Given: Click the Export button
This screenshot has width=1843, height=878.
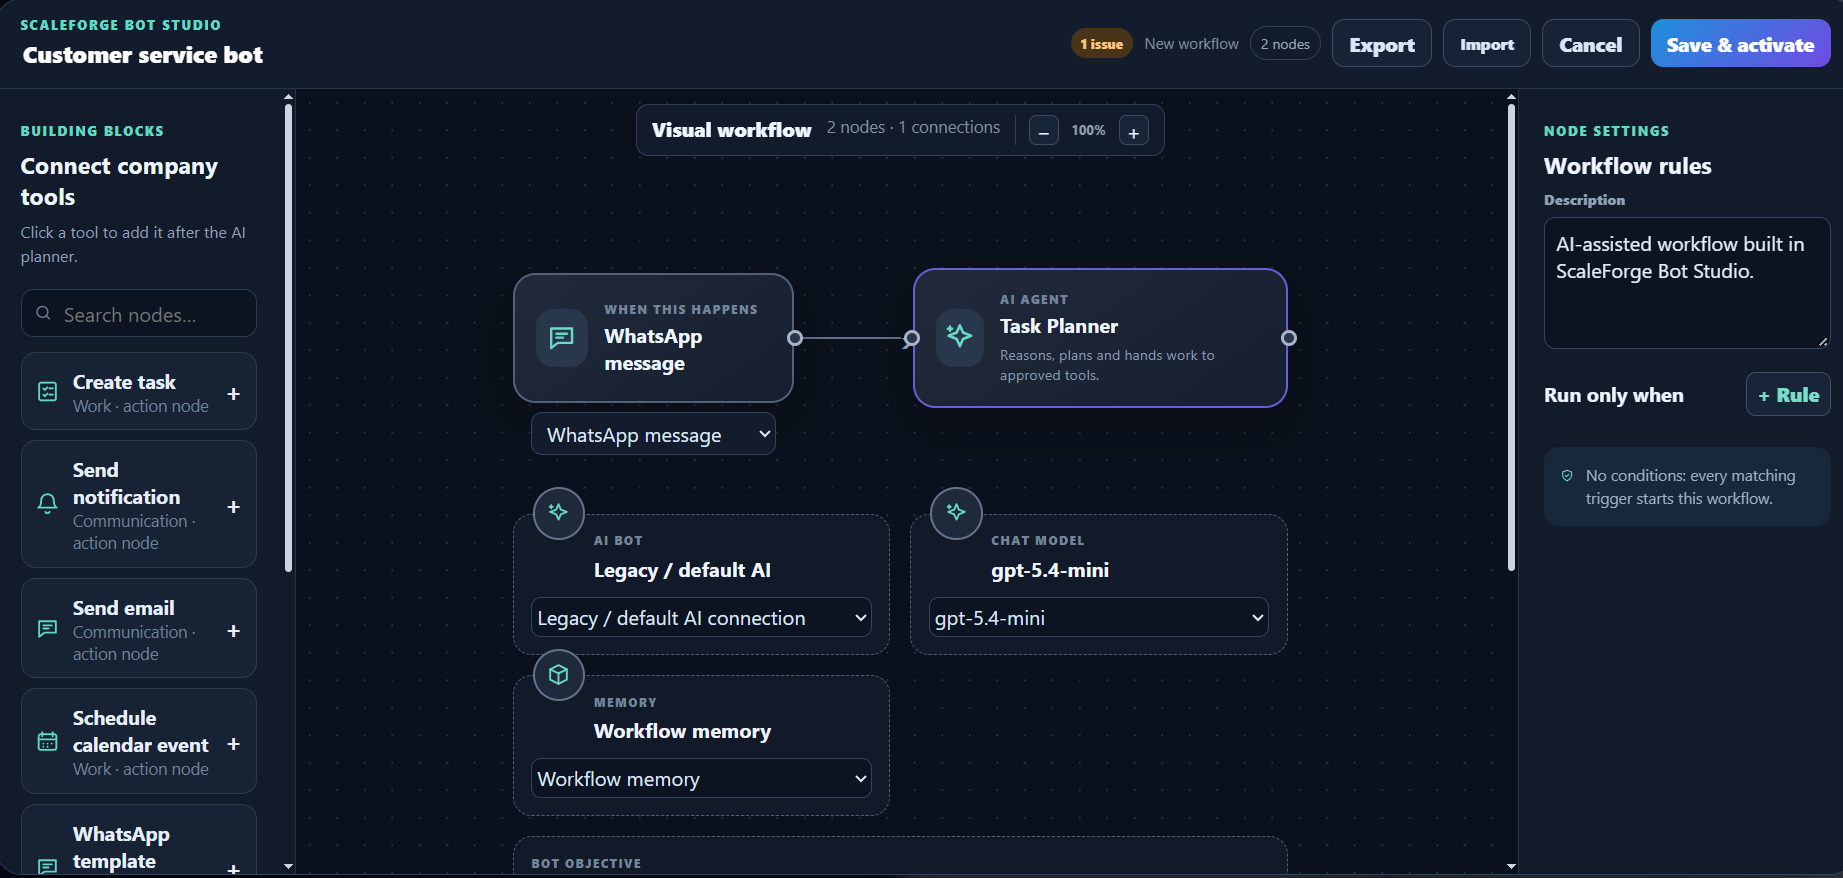Looking at the screenshot, I should tap(1381, 44).
